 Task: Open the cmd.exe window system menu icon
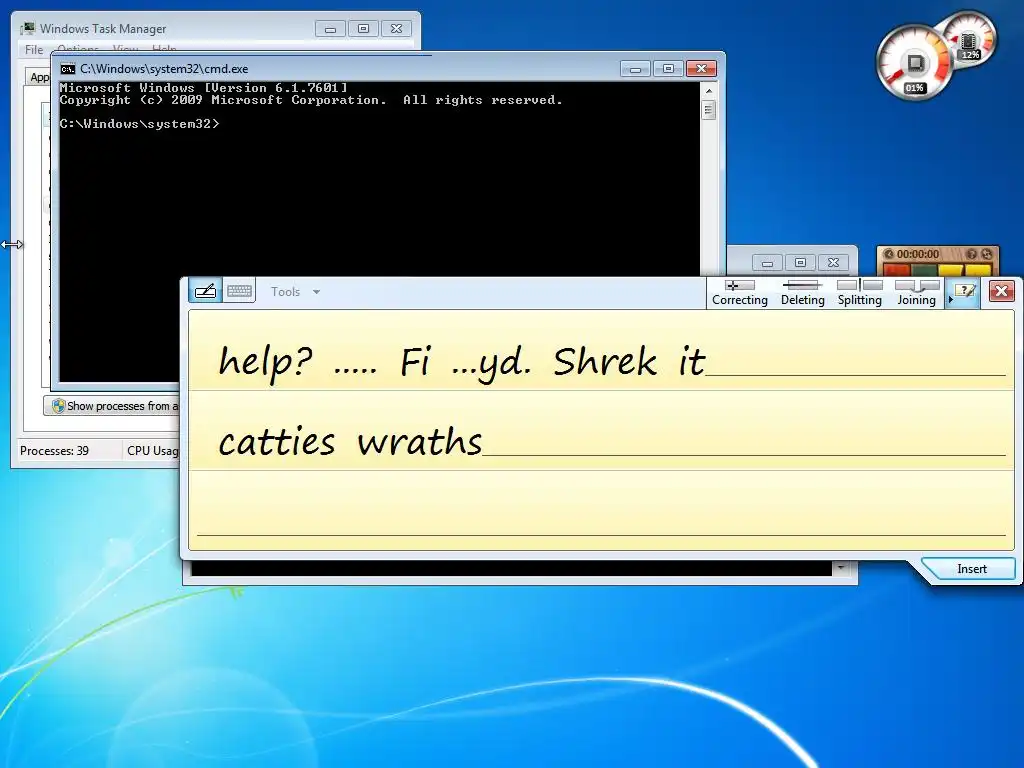point(67,69)
